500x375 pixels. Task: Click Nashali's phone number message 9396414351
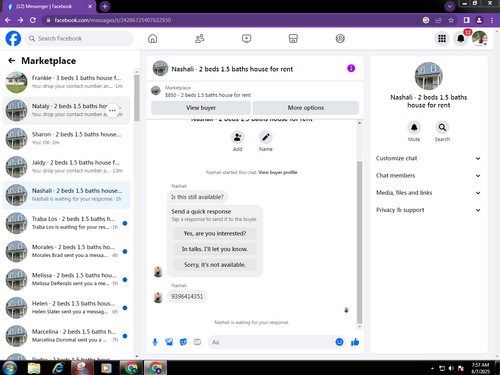(x=187, y=296)
